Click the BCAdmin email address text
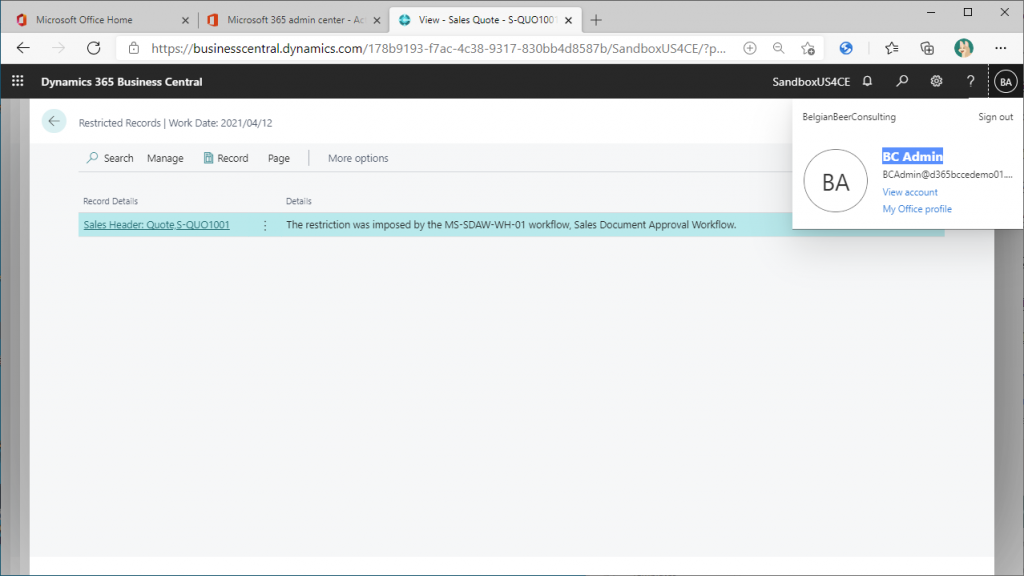This screenshot has width=1024, height=576. click(947, 174)
